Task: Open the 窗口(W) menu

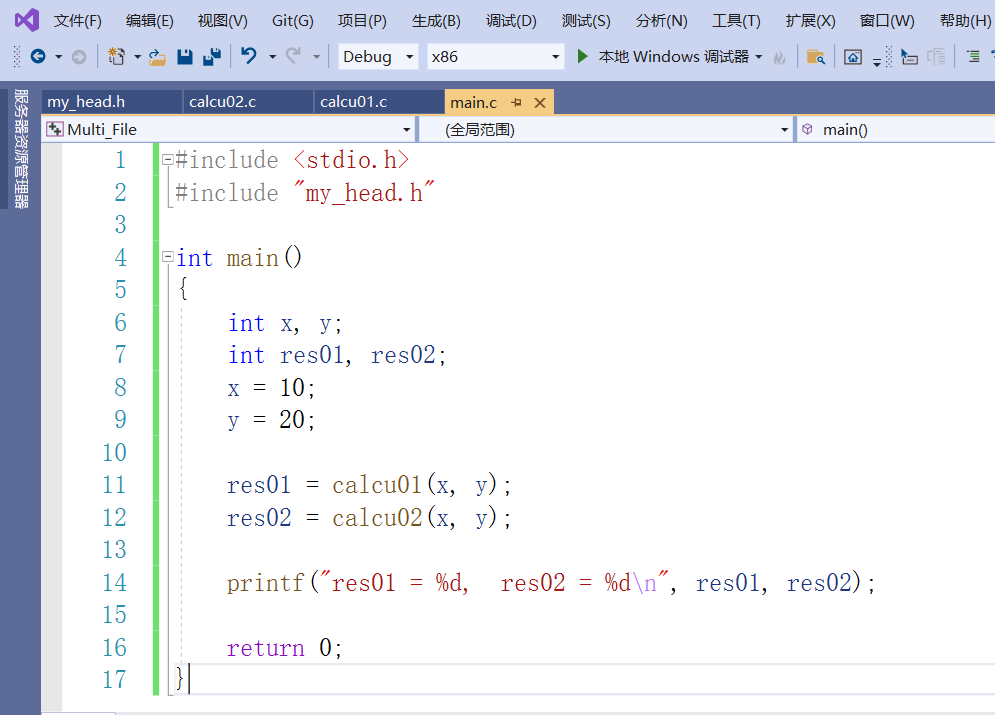Action: tap(887, 21)
